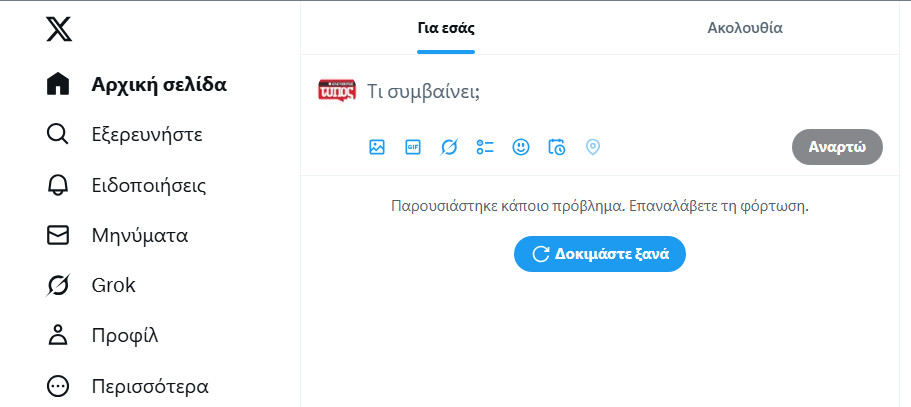Click the "Αναρτώ" post button

click(x=837, y=146)
